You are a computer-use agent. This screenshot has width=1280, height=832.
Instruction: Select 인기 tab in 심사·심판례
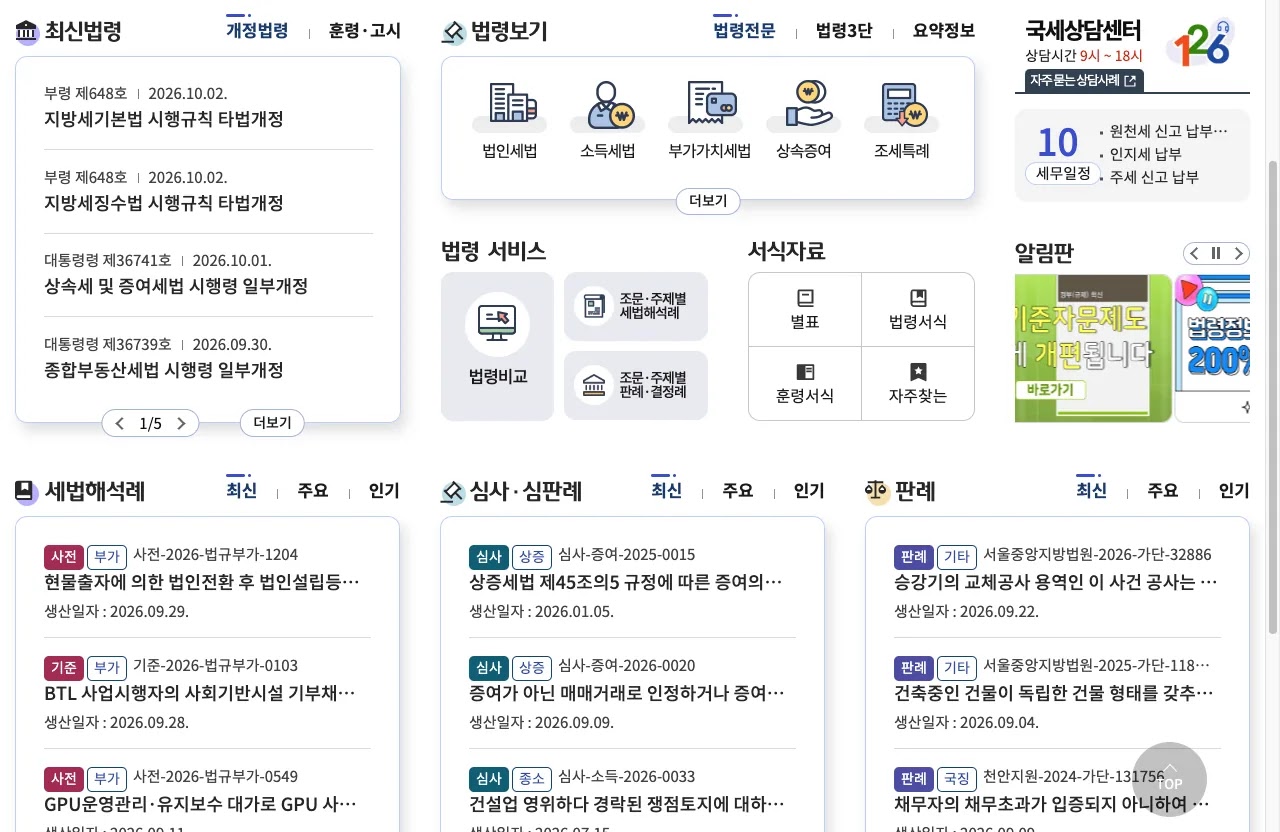[x=809, y=491]
